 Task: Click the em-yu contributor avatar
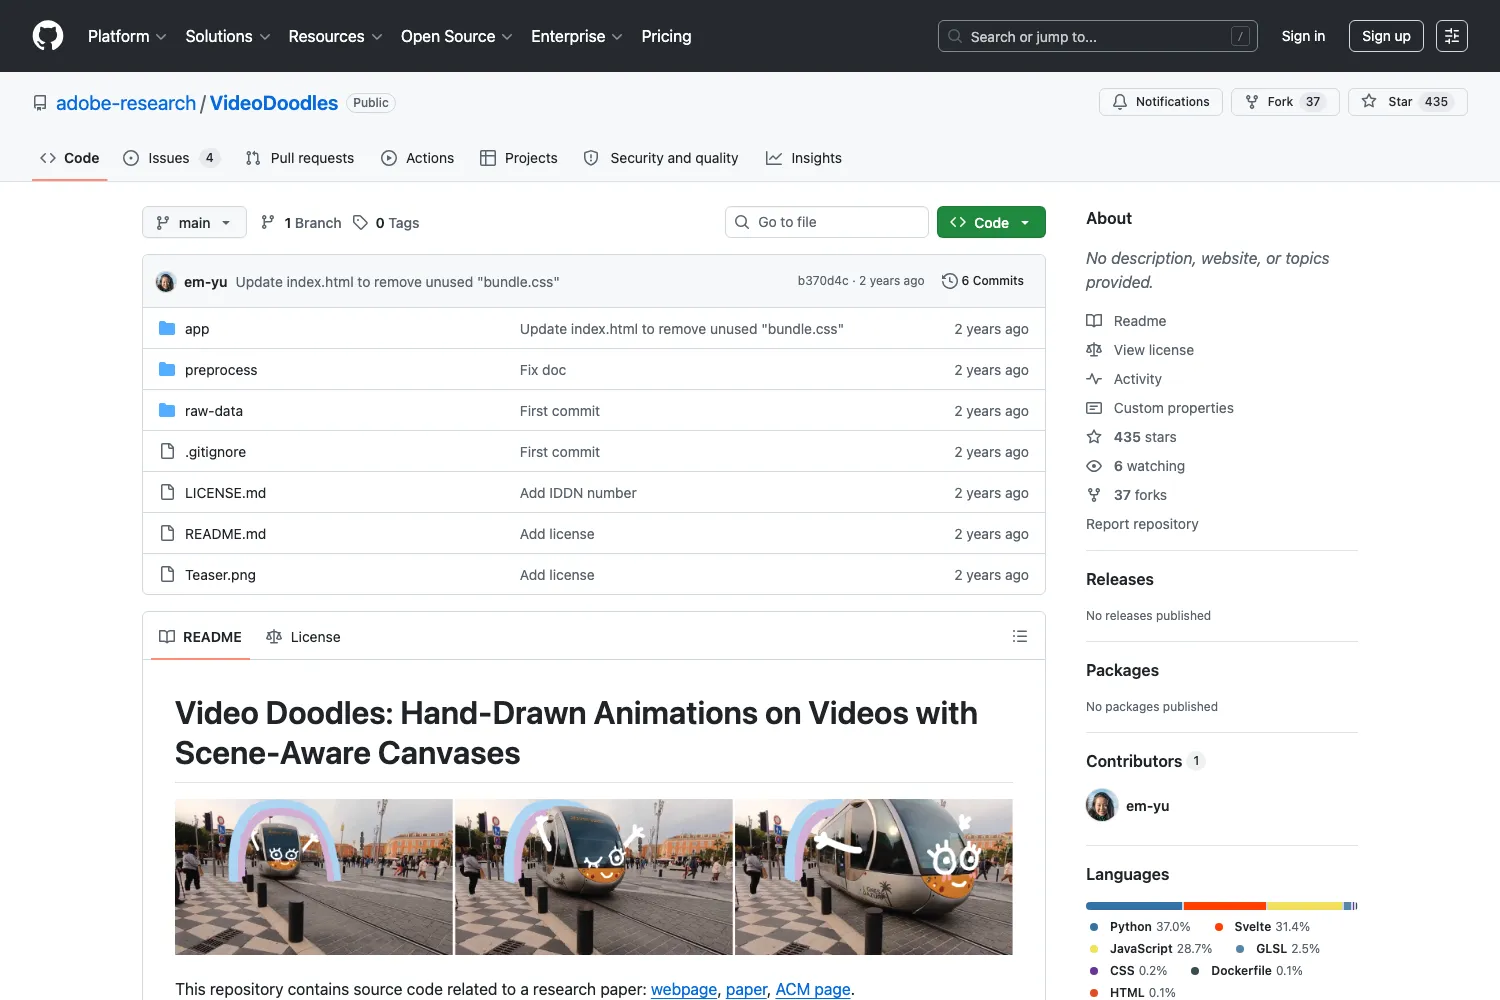coord(1102,805)
